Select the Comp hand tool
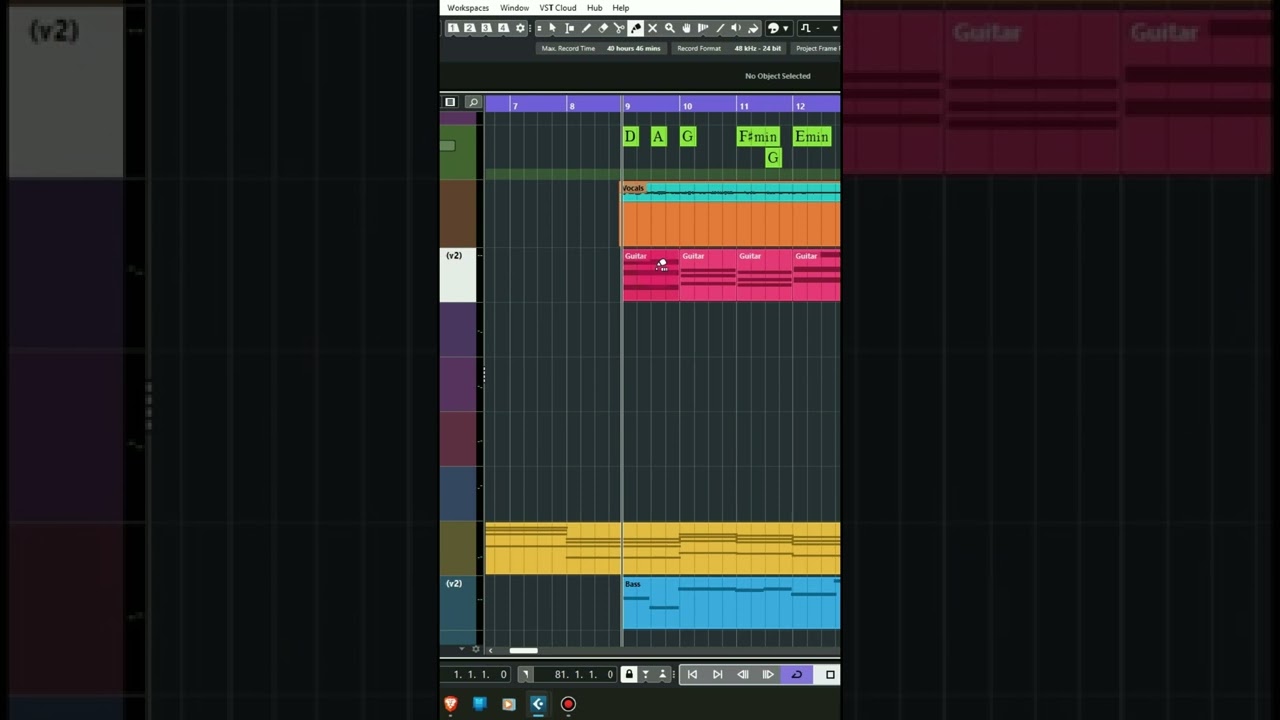This screenshot has height=720, width=1280. point(686,28)
